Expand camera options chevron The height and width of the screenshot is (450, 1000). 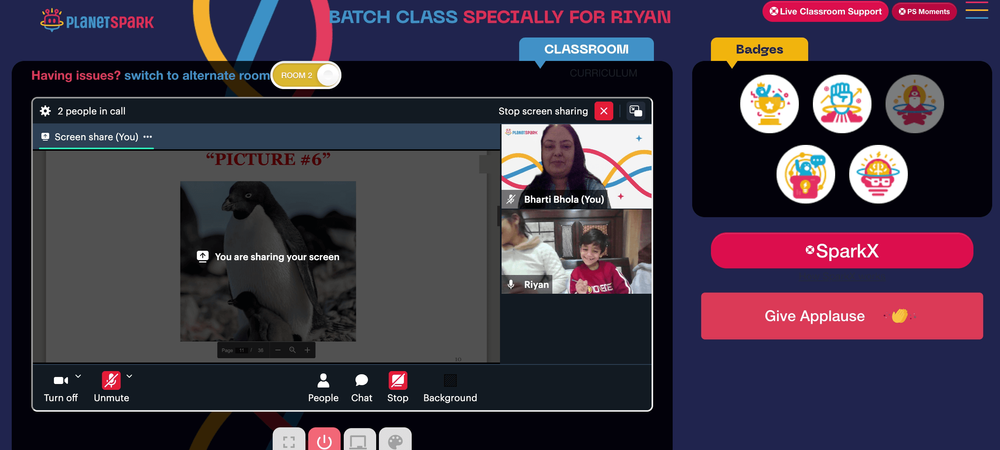click(x=78, y=376)
